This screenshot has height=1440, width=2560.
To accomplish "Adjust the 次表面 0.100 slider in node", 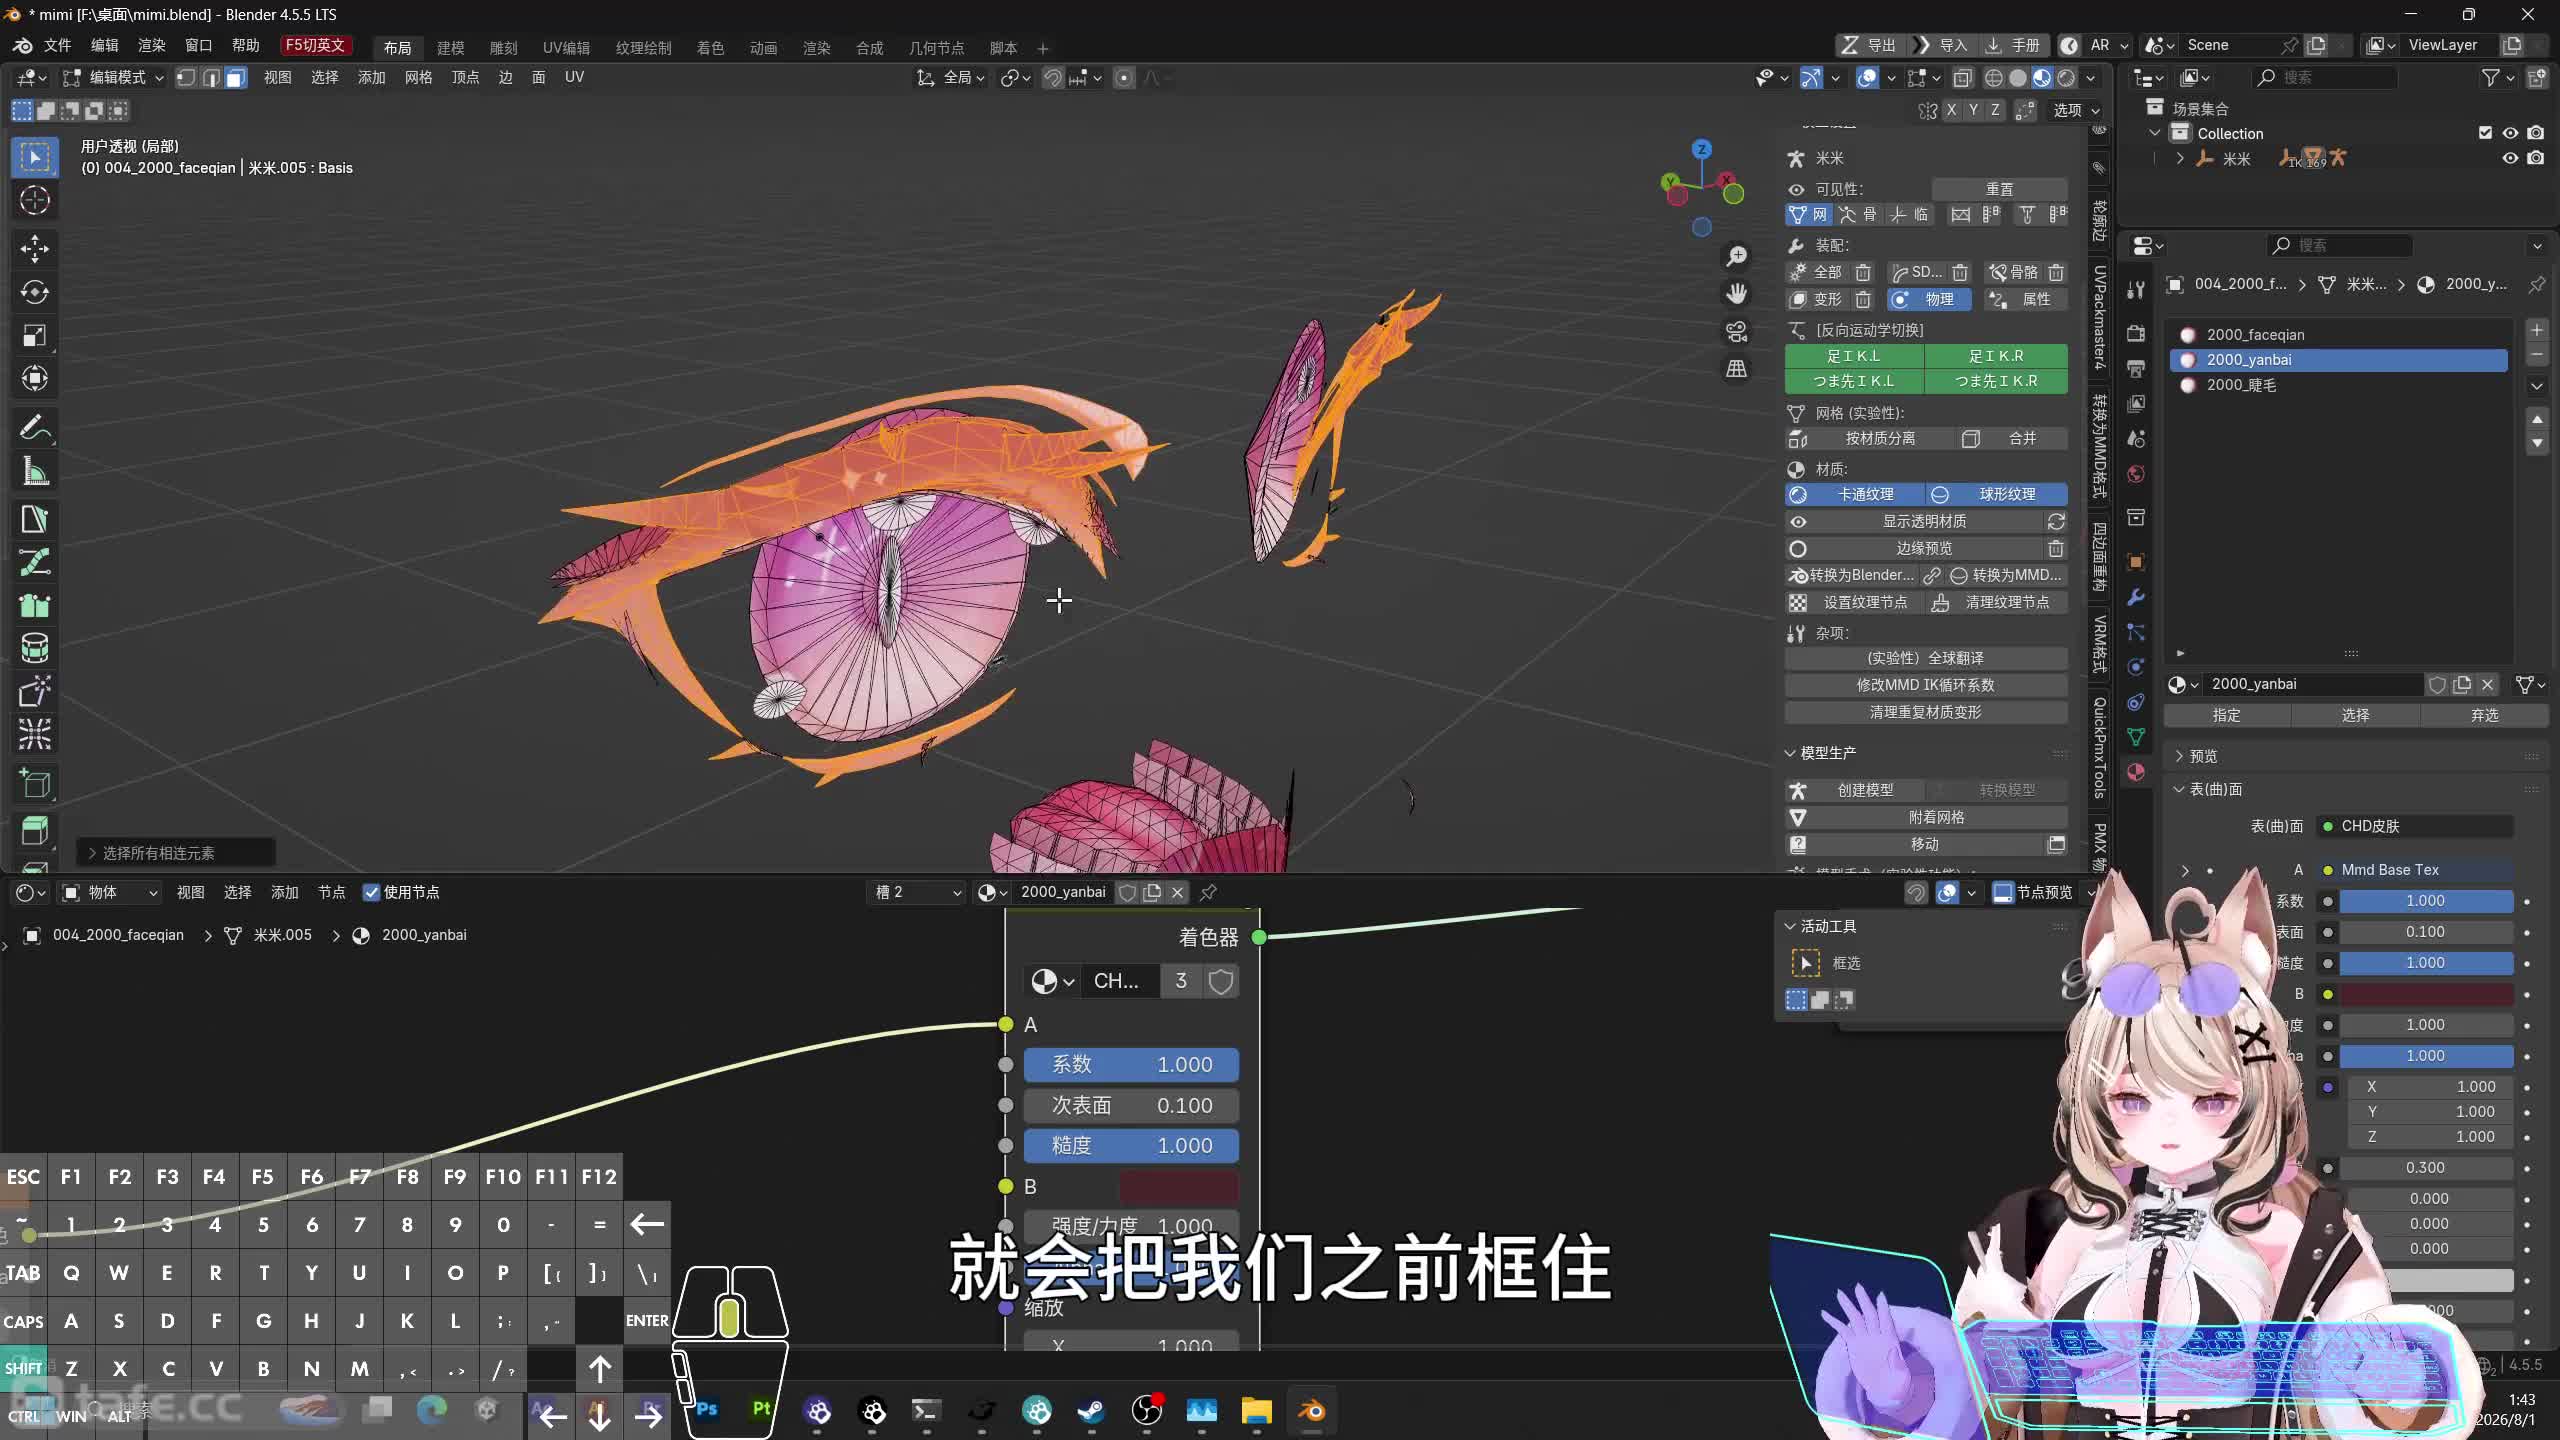I will tap(1131, 1106).
